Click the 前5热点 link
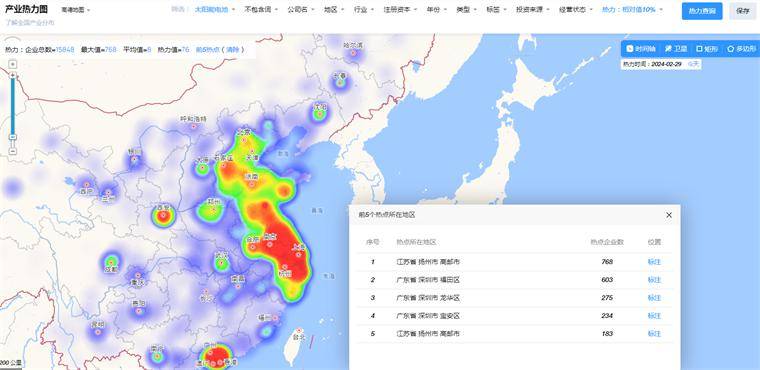Viewport: 760px width, 370px height. point(207,49)
